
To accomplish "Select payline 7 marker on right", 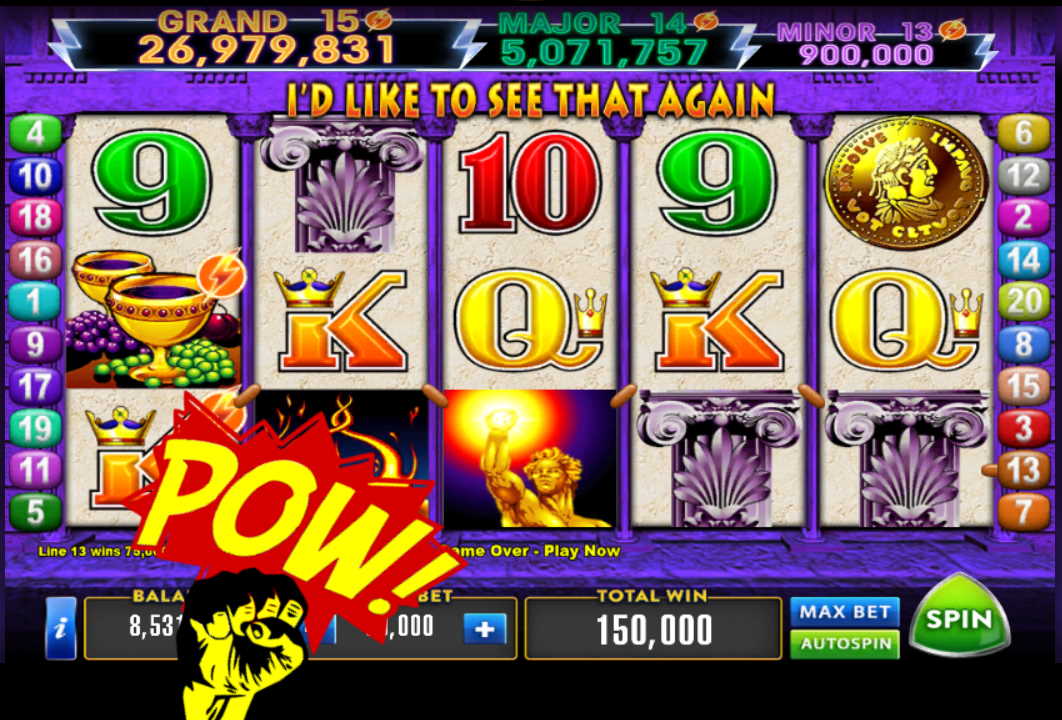I will point(1023,512).
